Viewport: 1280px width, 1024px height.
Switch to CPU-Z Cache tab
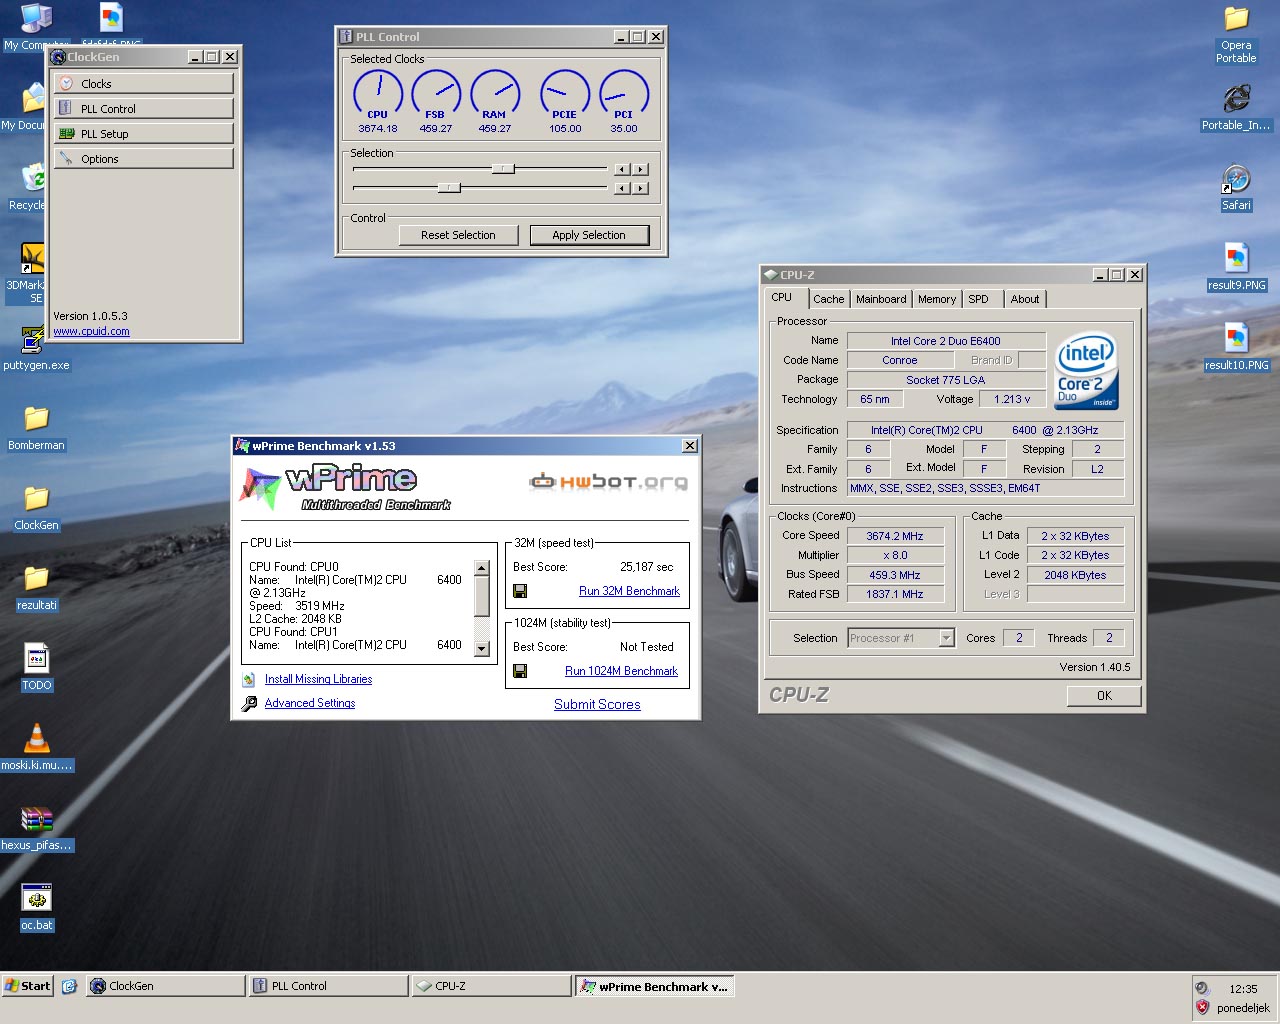point(828,299)
